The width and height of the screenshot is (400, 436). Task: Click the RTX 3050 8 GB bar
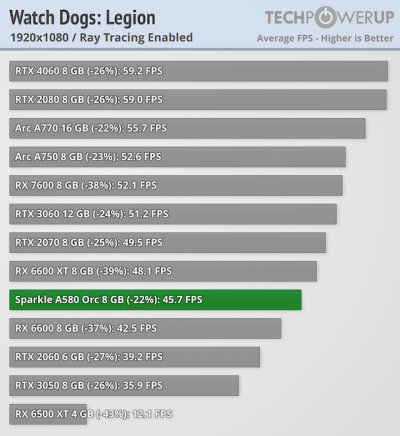(124, 386)
